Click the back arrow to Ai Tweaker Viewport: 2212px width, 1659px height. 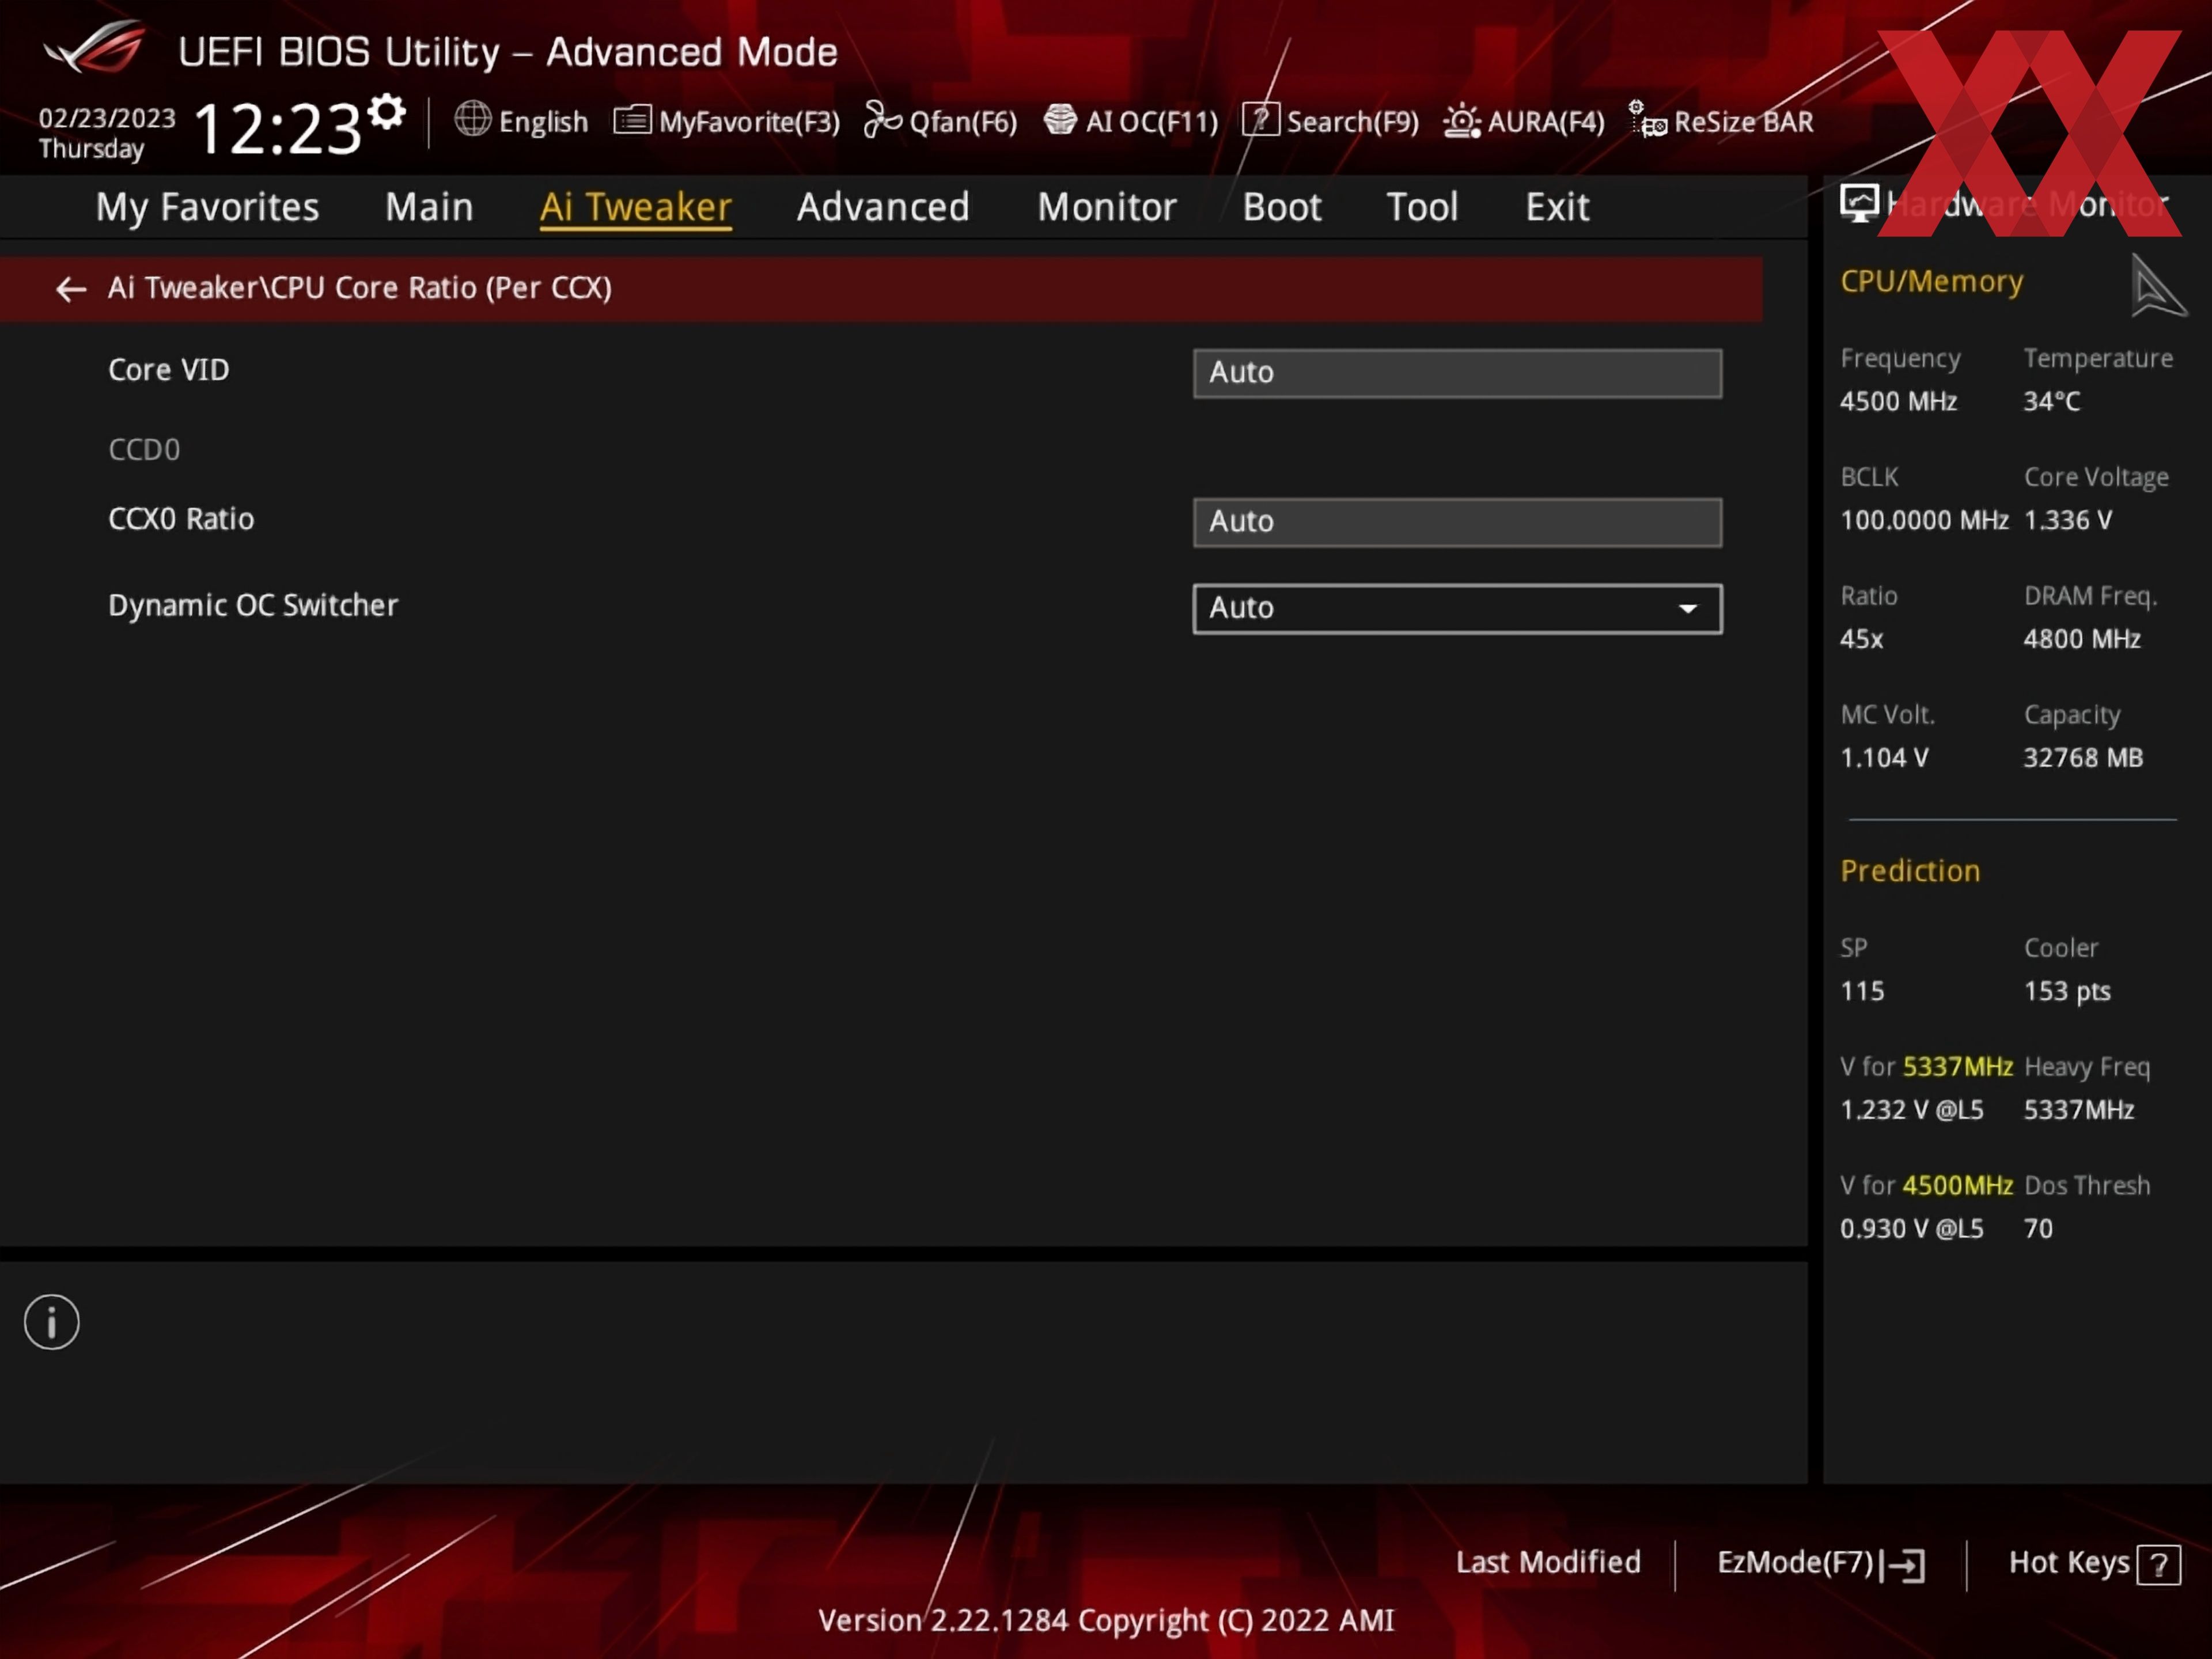click(x=70, y=289)
